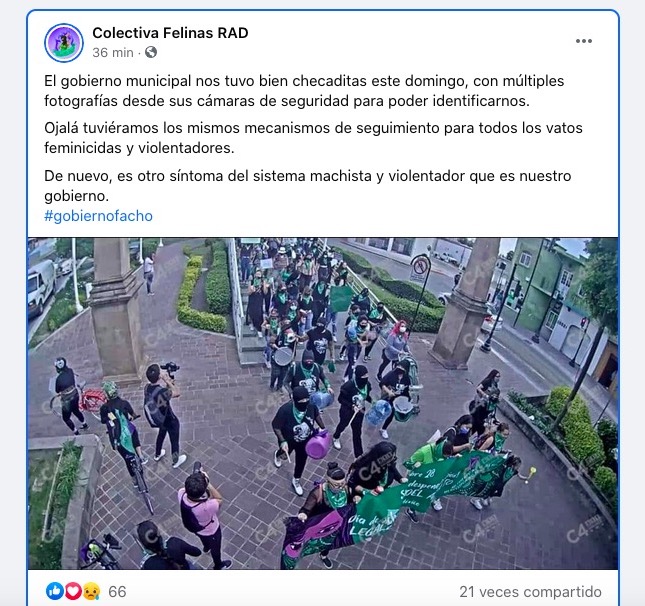This screenshot has width=645, height=606.
Task: Click the red heart Love reaction icon
Action: click(x=73, y=591)
